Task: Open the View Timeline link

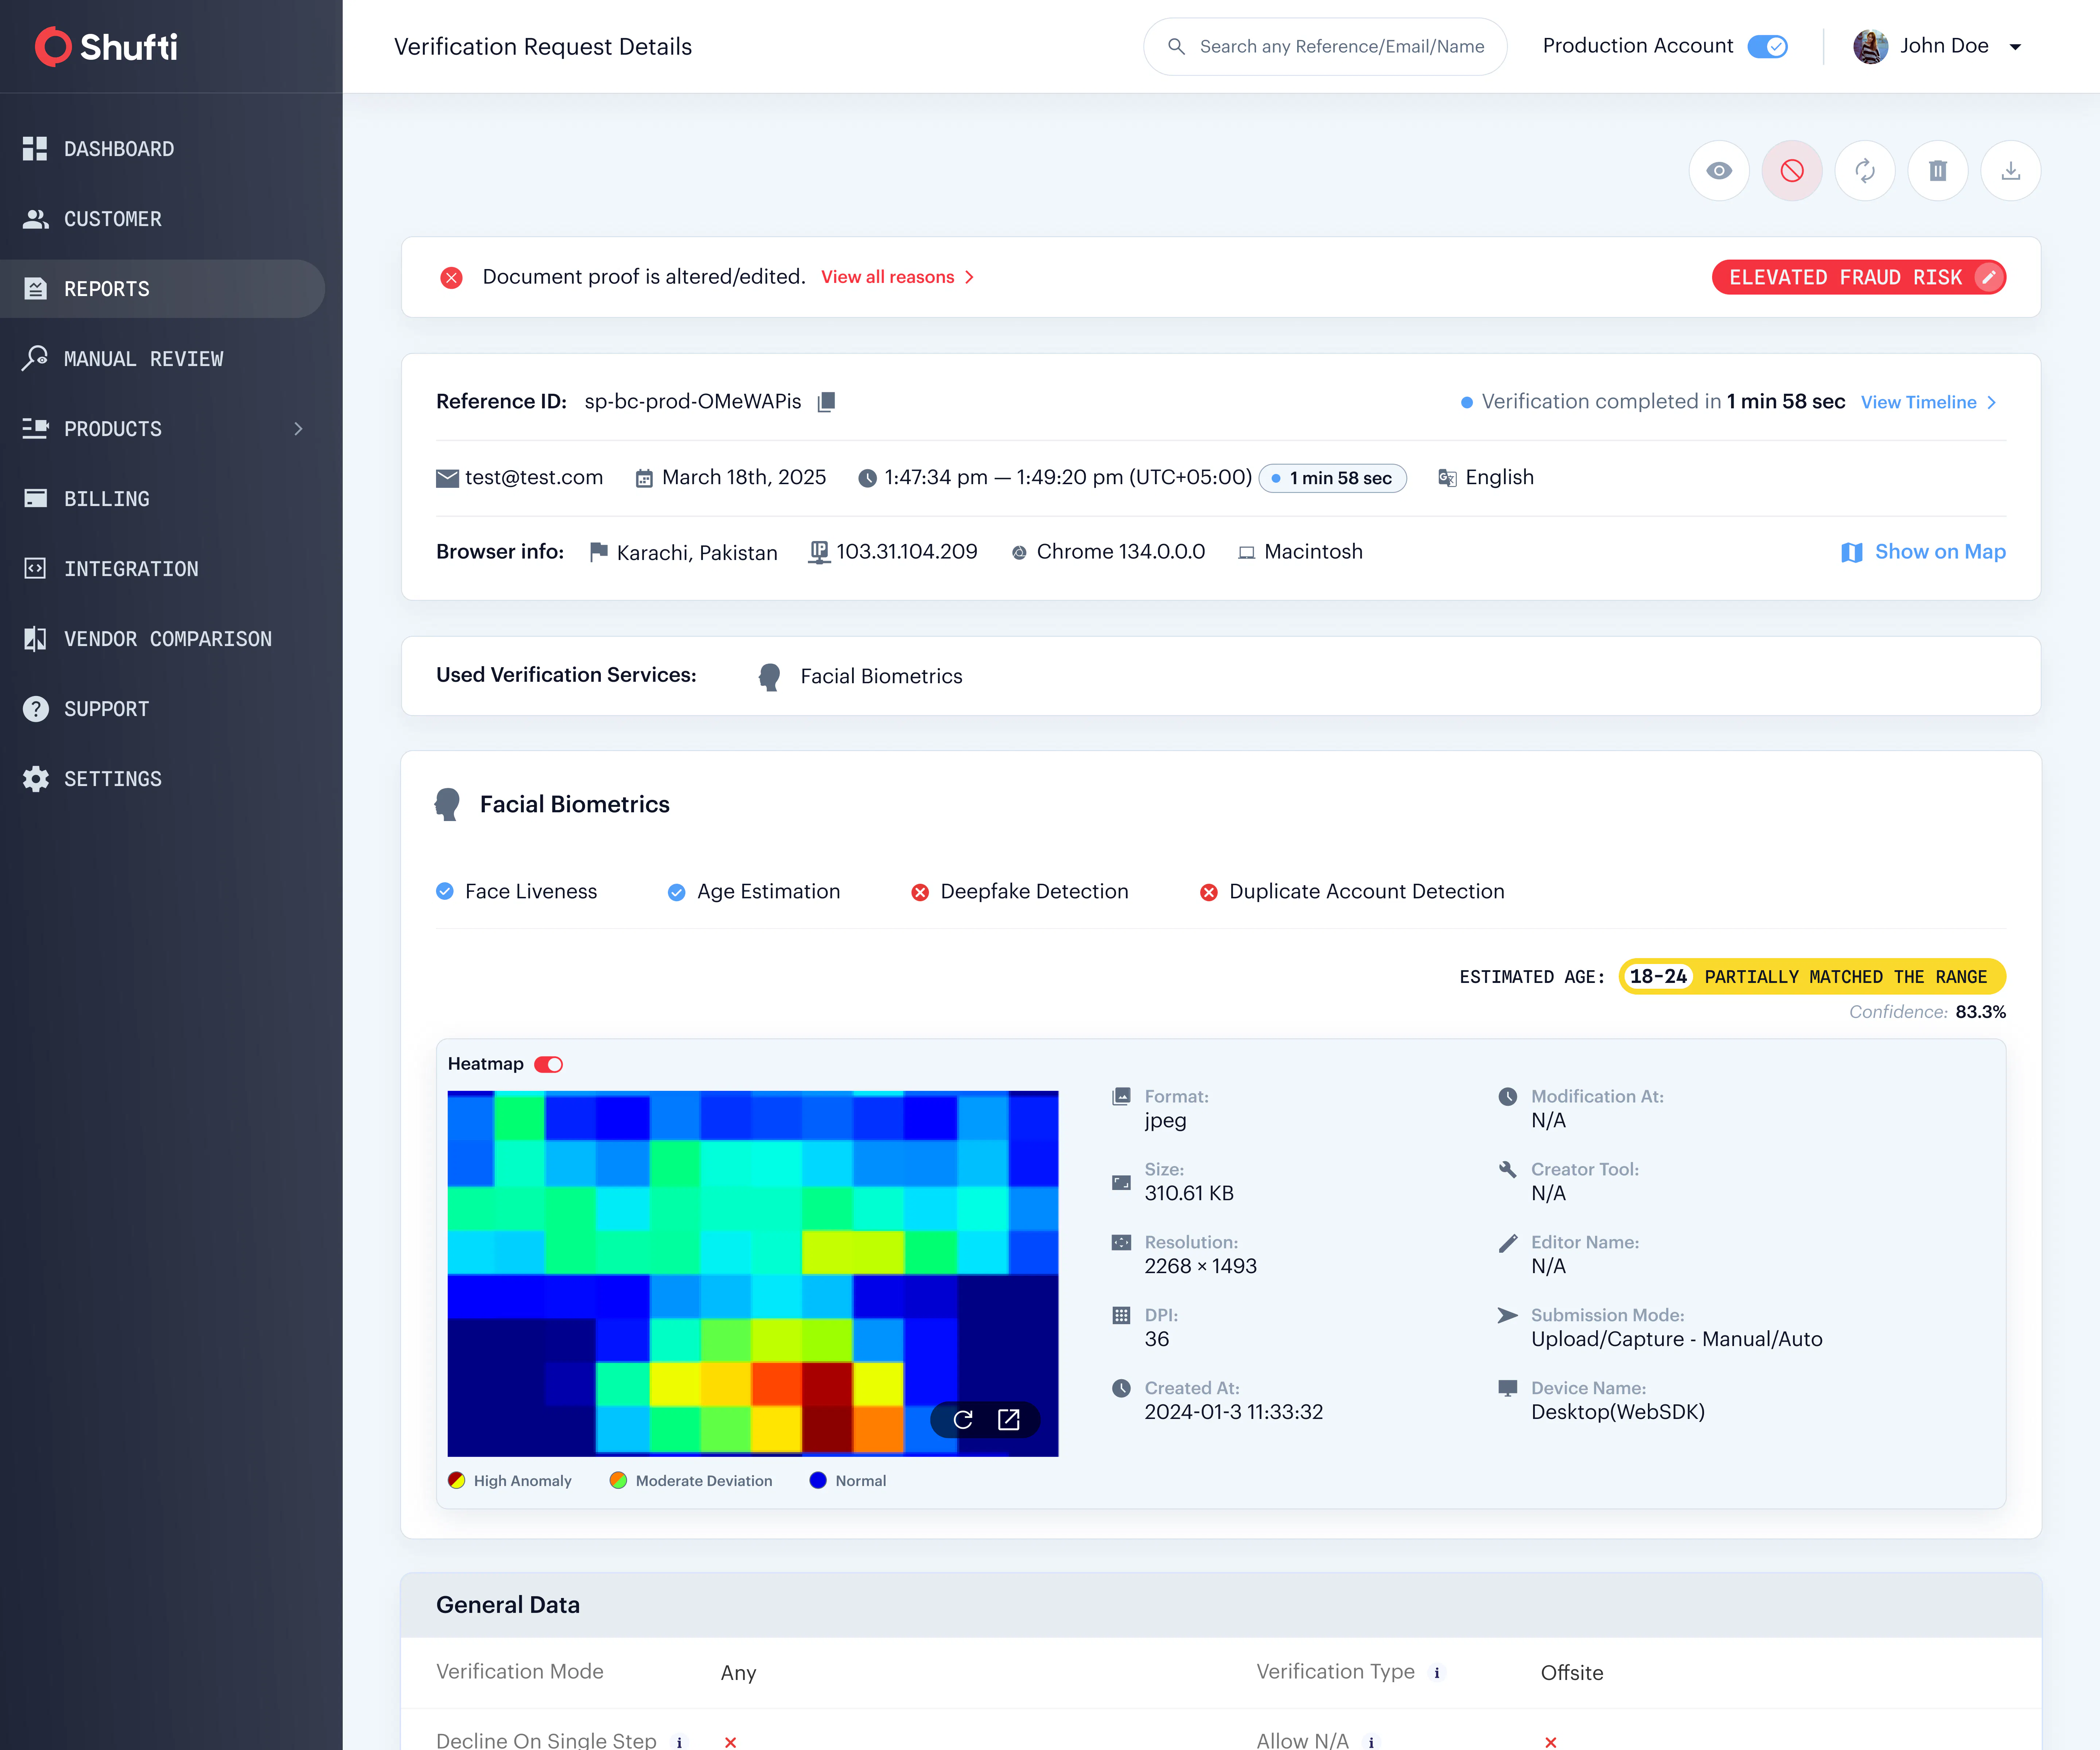Action: (x=1929, y=402)
